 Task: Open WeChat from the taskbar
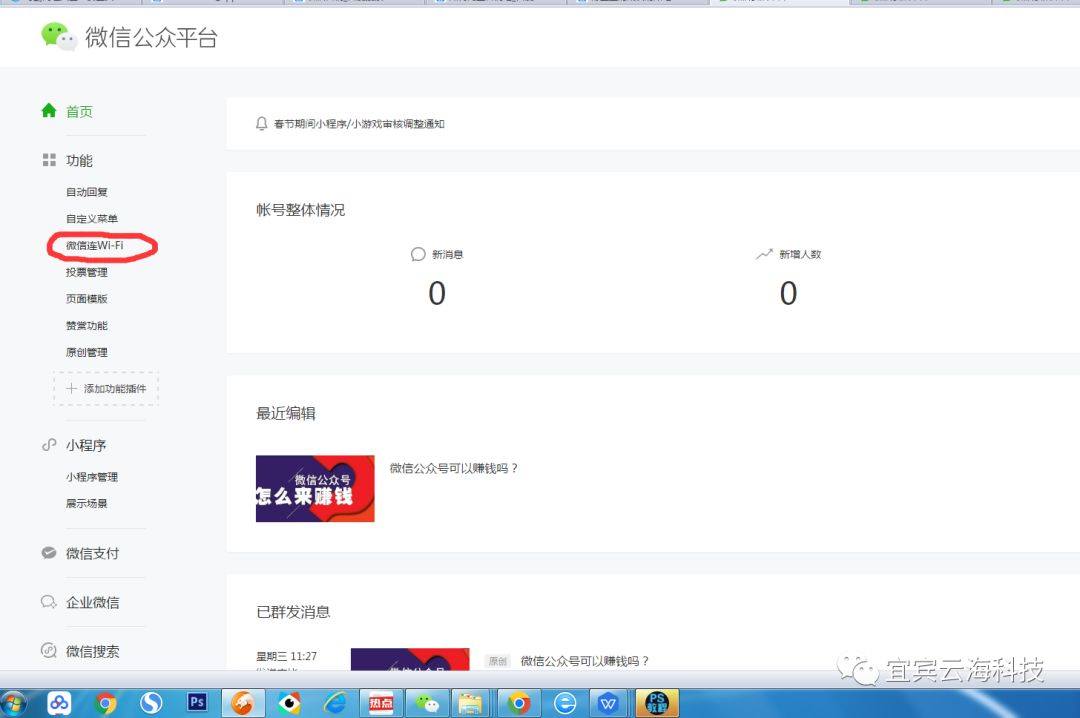pos(427,702)
